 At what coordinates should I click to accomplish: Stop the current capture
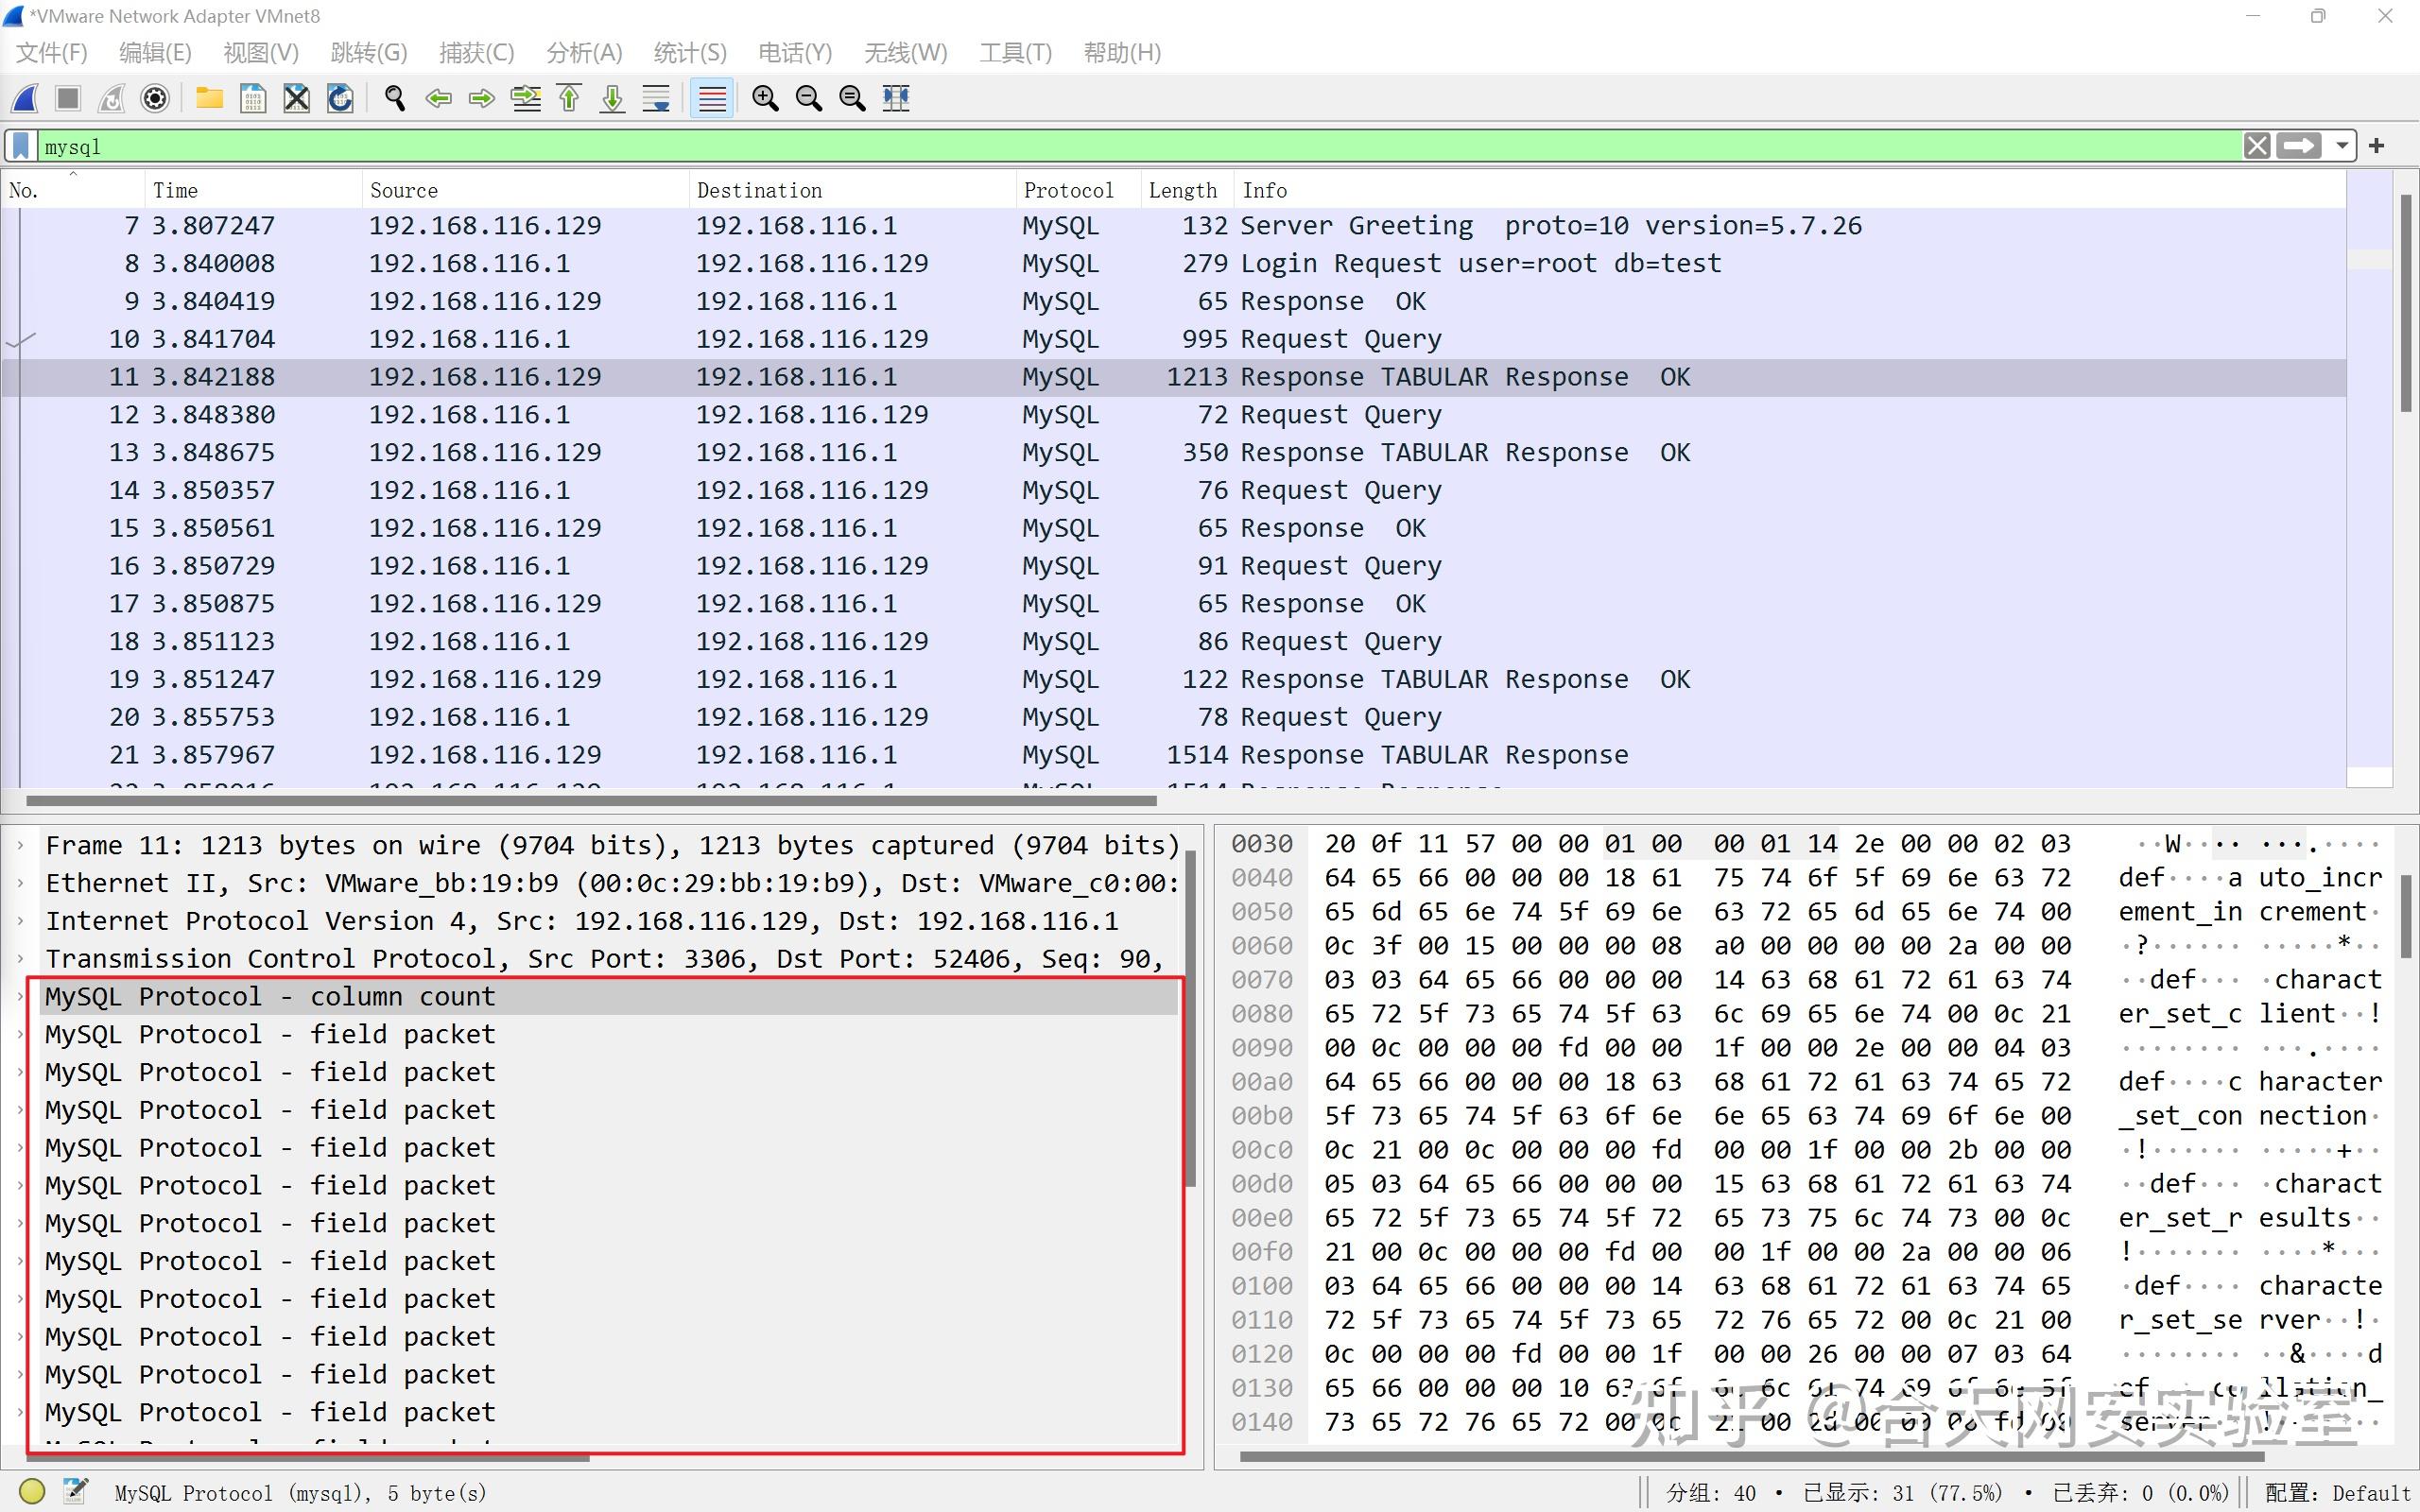pos(67,98)
